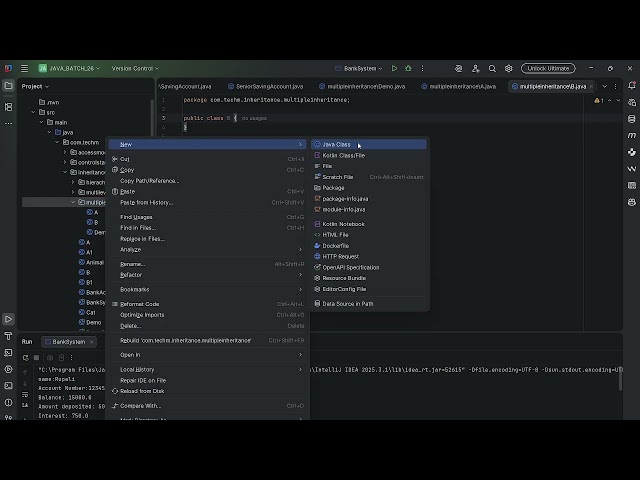Rerun BankSystem in Run panel

point(25,358)
